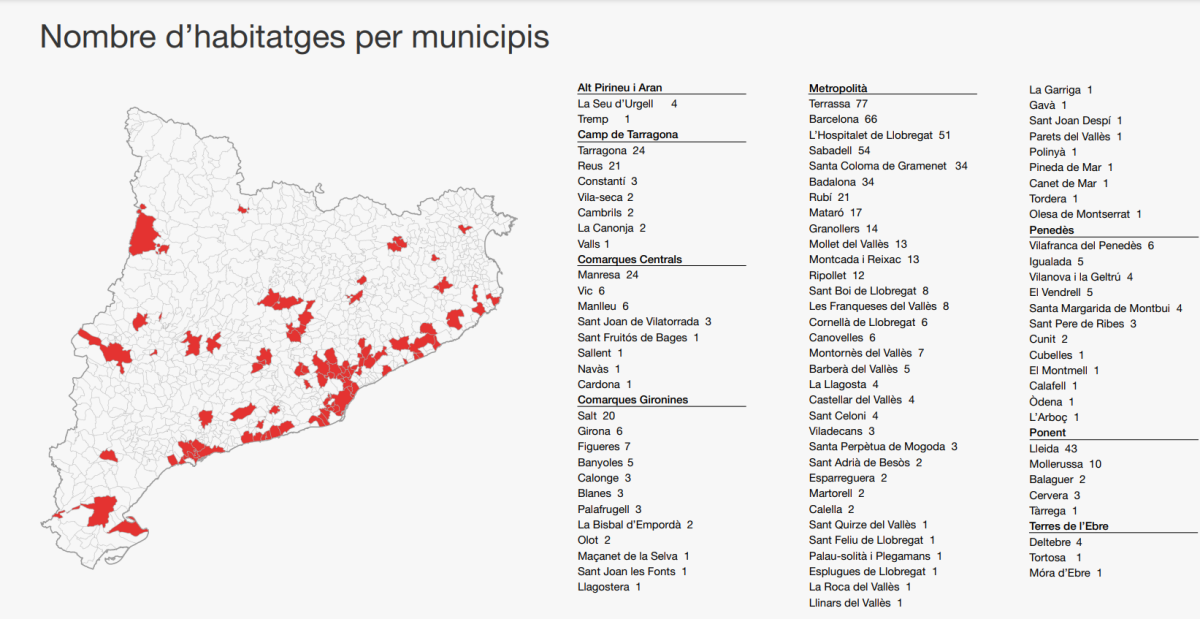Select the Vilafranca del Penedès entry
The image size is (1200, 619).
click(x=1091, y=245)
